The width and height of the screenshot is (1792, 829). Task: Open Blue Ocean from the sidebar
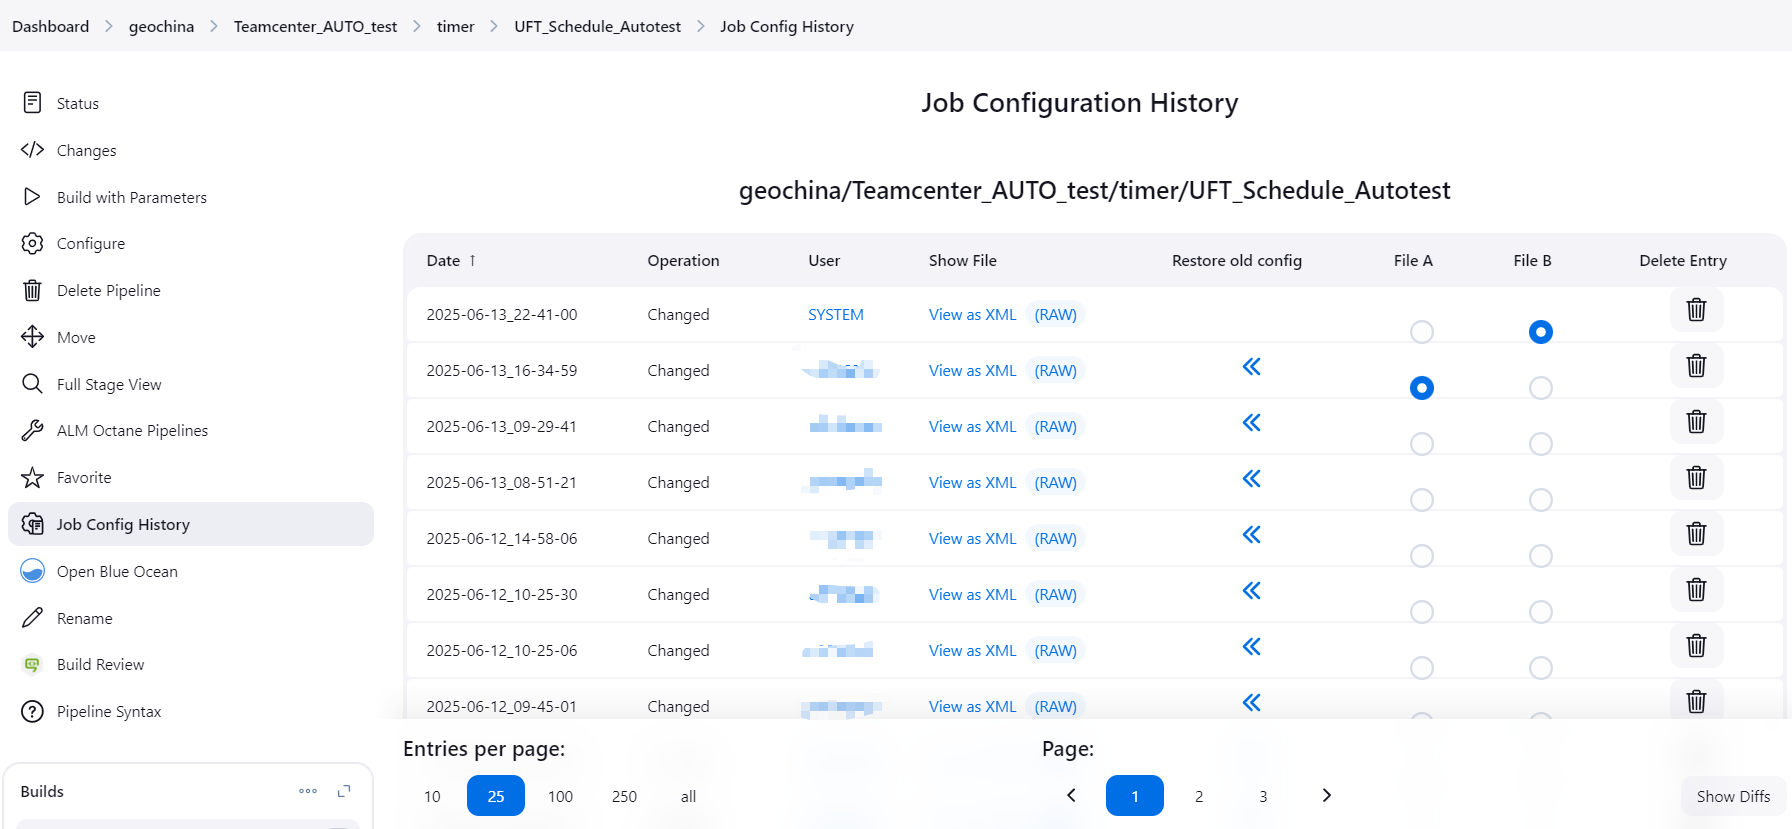[117, 571]
